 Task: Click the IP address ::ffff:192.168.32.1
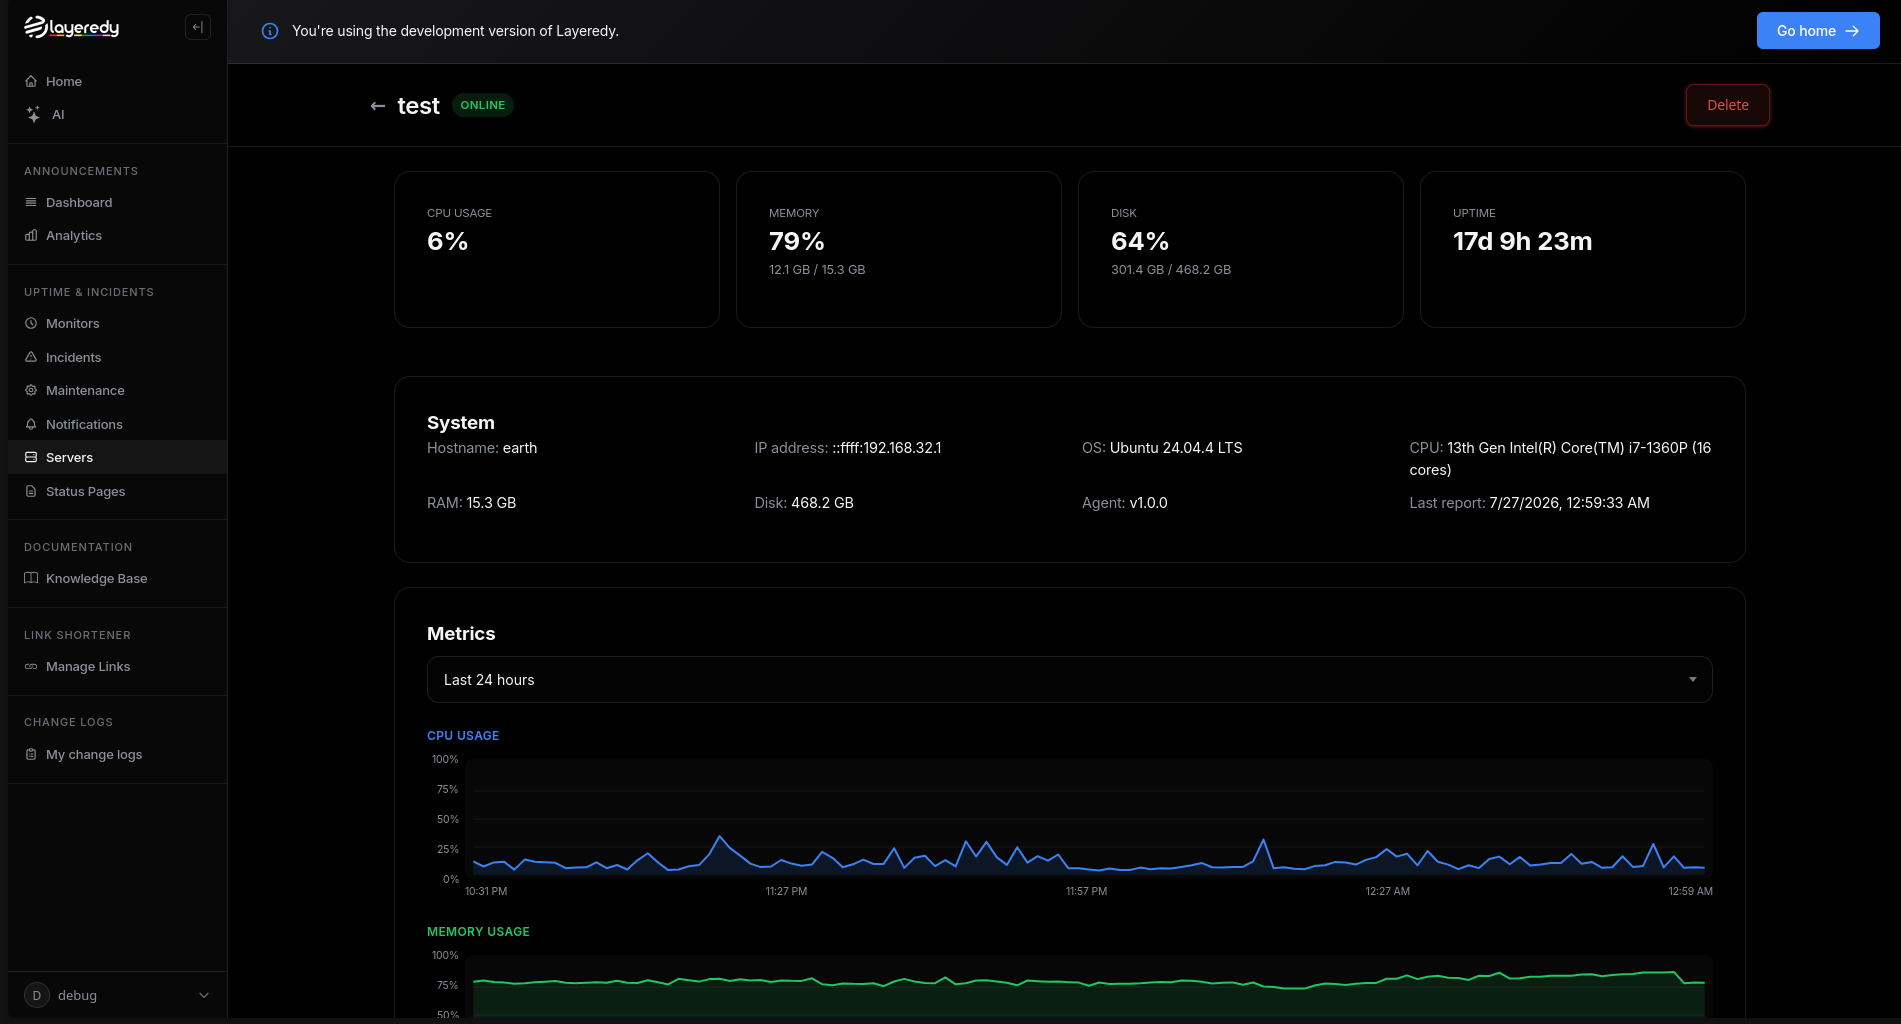887,448
